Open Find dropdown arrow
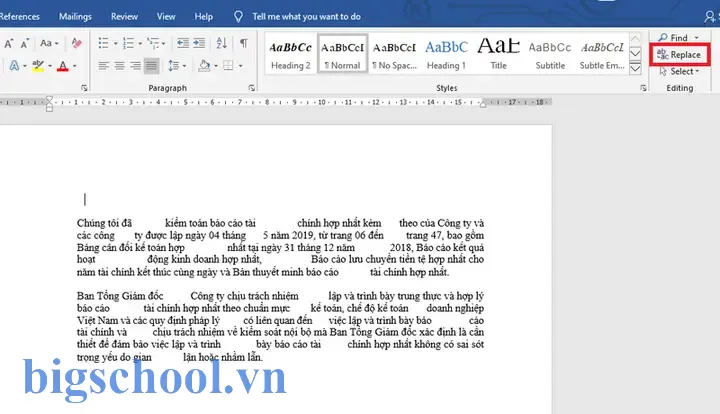The width and height of the screenshot is (720, 414). 697,38
